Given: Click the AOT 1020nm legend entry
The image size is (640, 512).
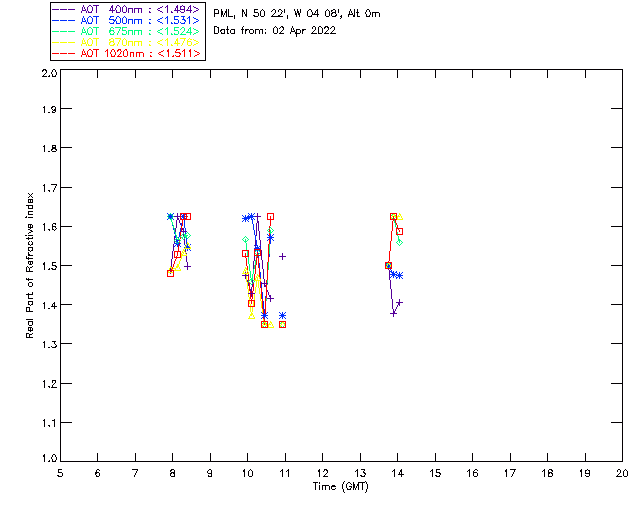Looking at the screenshot, I should pos(126,53).
